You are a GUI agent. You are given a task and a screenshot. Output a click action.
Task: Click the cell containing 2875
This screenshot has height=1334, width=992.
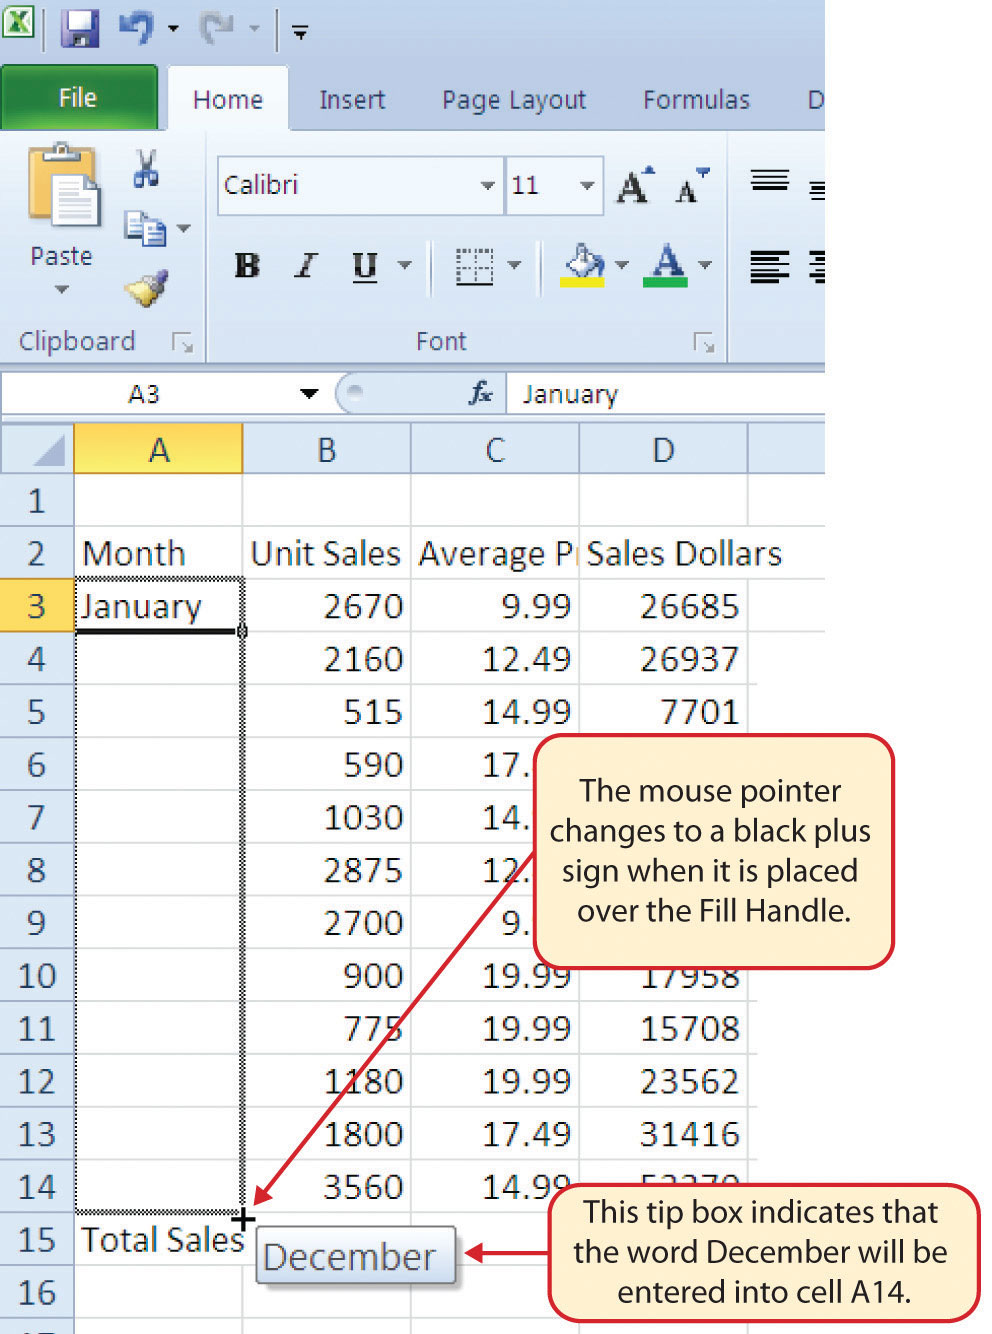(327, 869)
